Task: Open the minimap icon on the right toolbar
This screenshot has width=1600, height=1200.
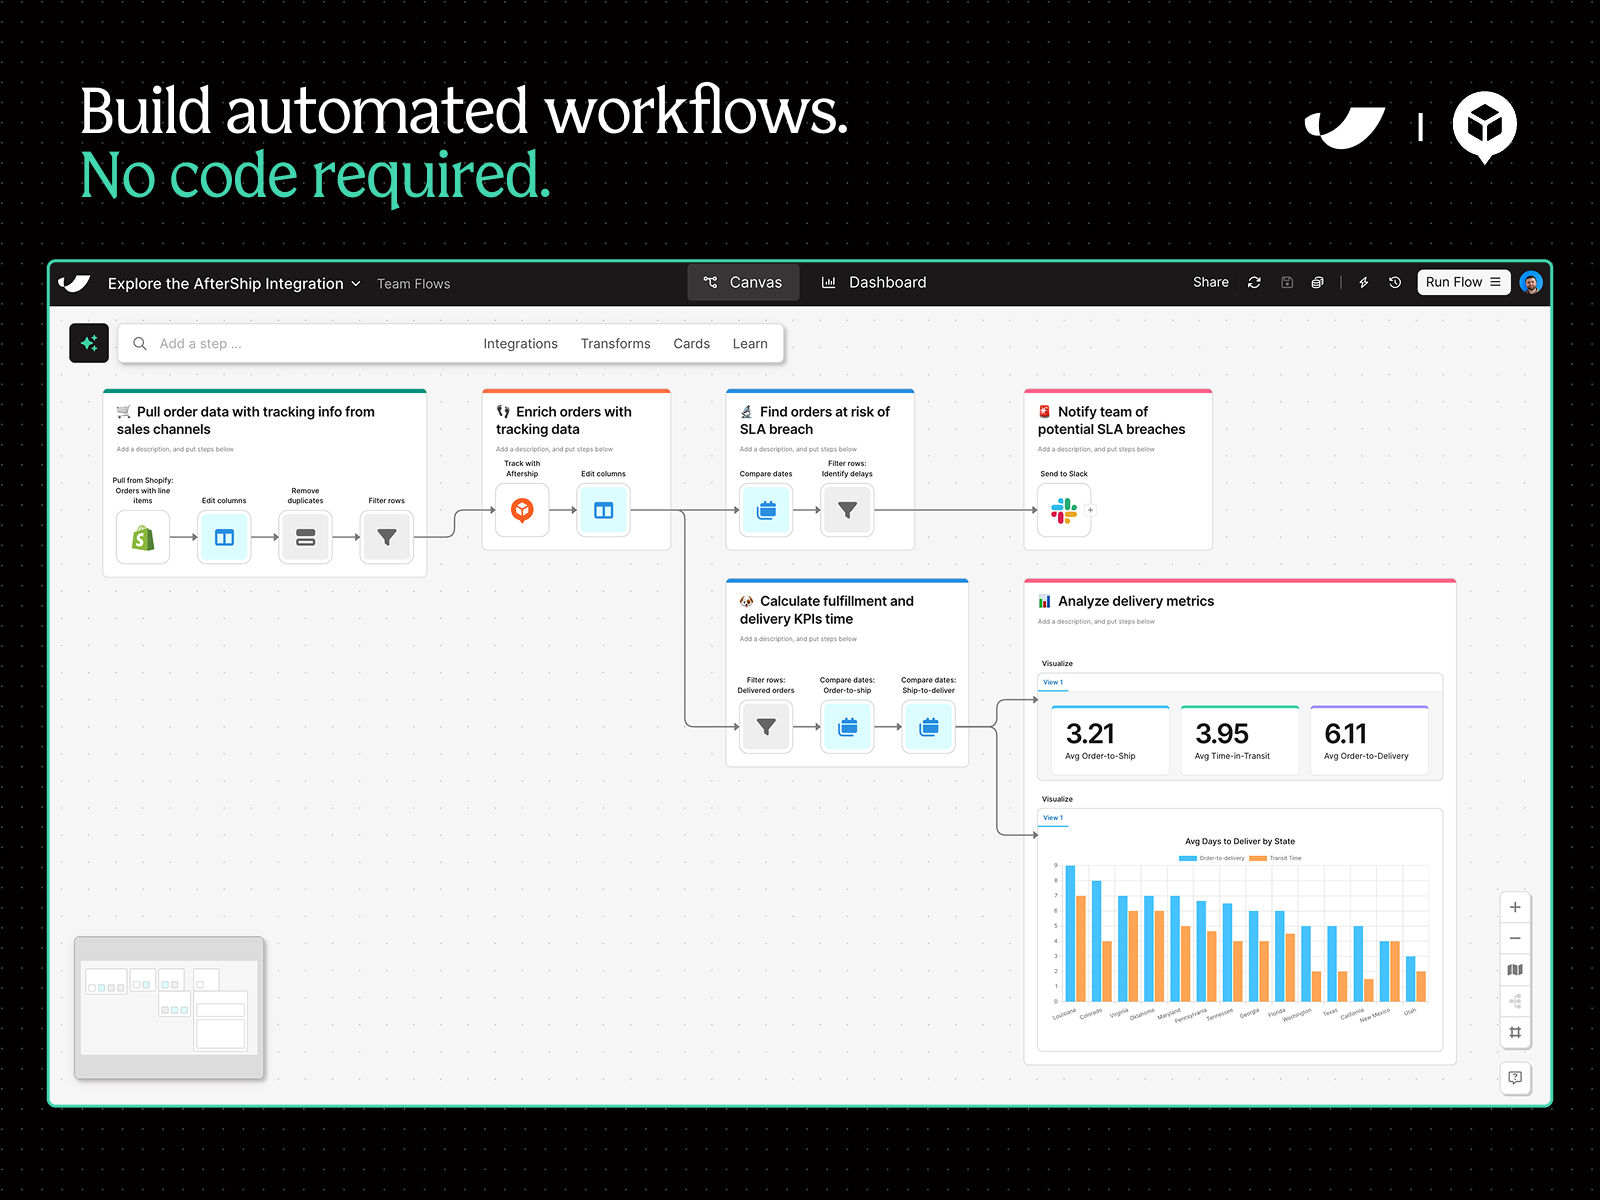Action: pyautogui.click(x=1515, y=969)
